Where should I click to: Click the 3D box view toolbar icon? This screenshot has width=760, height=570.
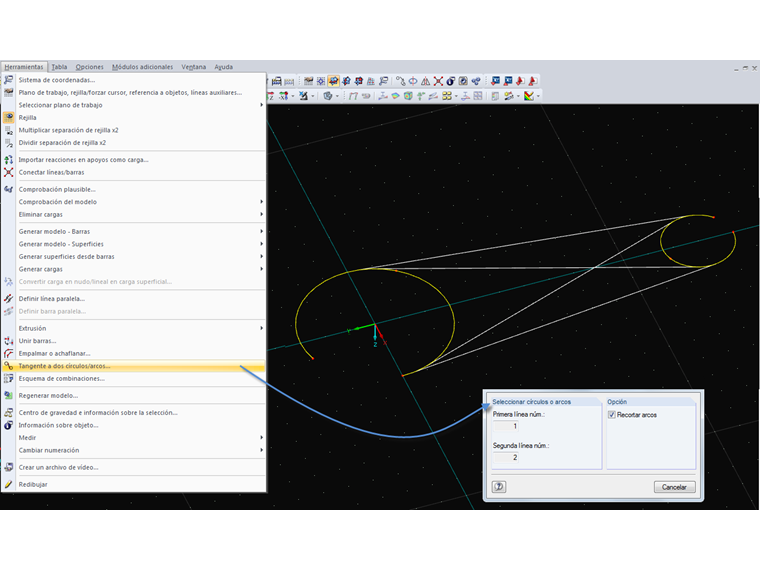tap(328, 96)
